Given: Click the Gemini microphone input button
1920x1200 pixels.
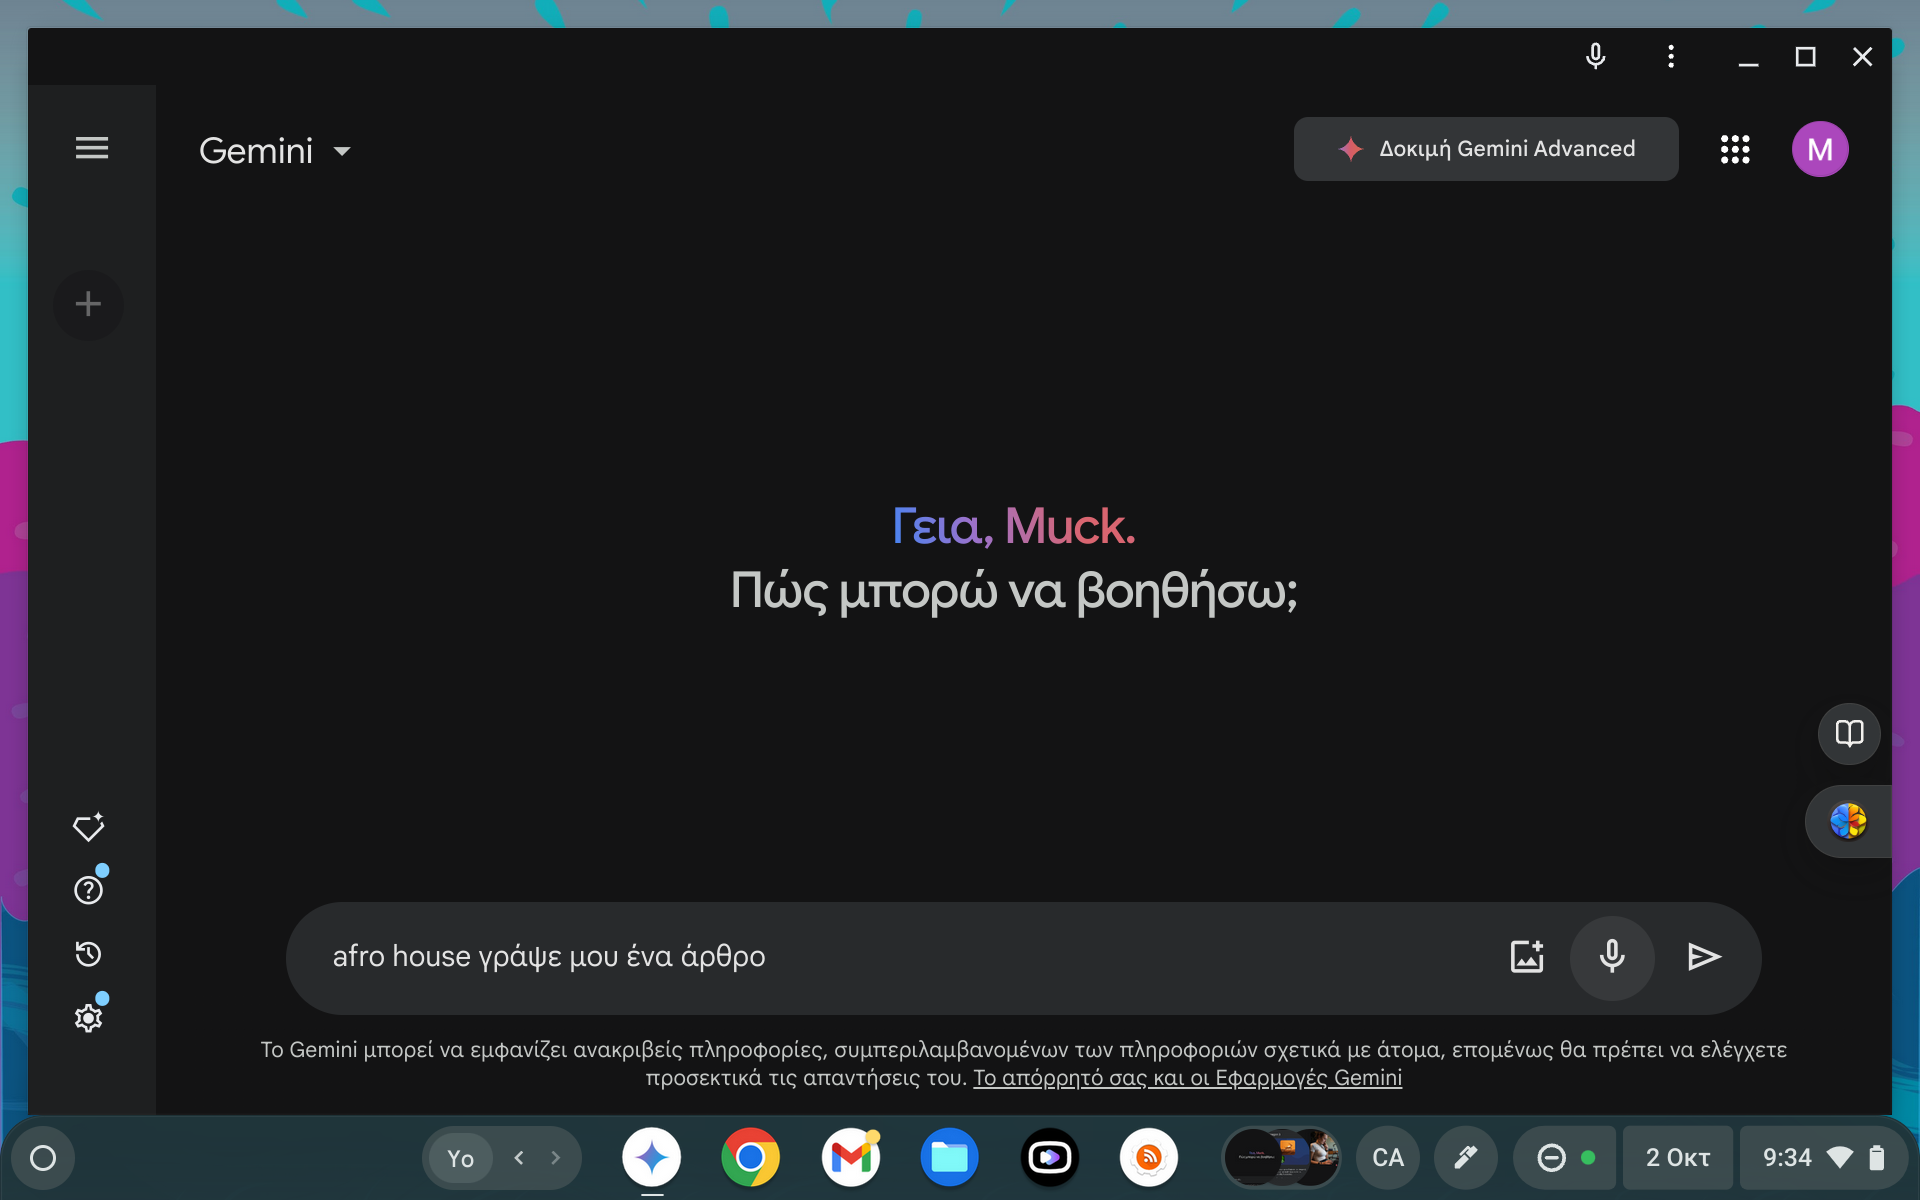Looking at the screenshot, I should [x=1610, y=955].
